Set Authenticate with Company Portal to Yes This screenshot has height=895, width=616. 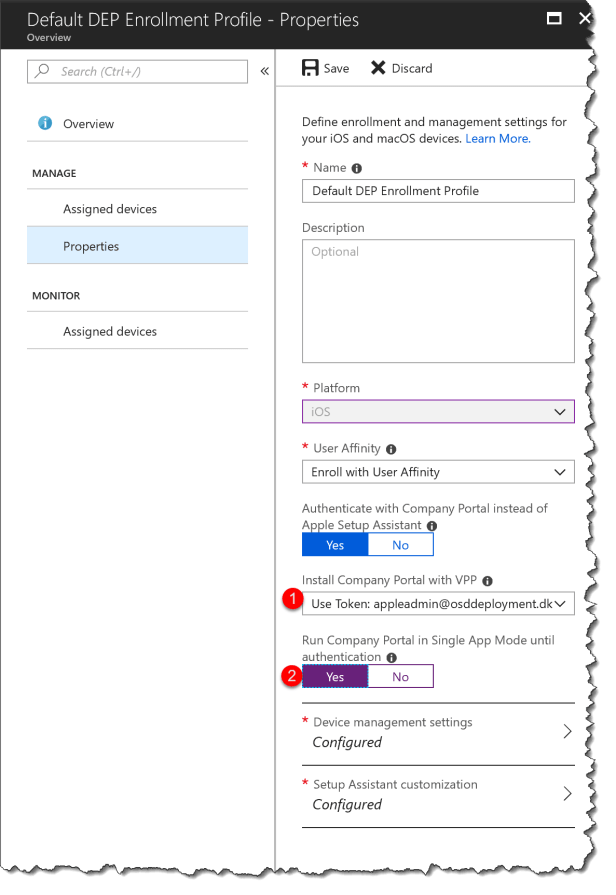pos(335,545)
